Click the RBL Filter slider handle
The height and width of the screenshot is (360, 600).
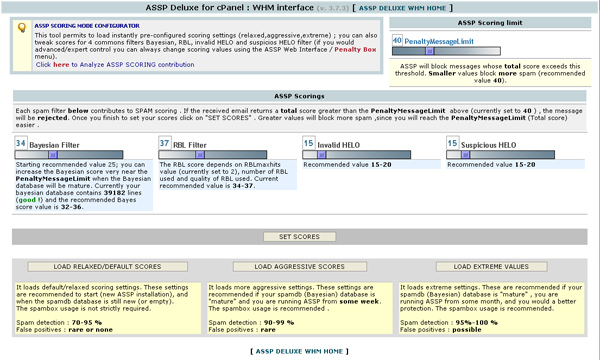click(200, 155)
